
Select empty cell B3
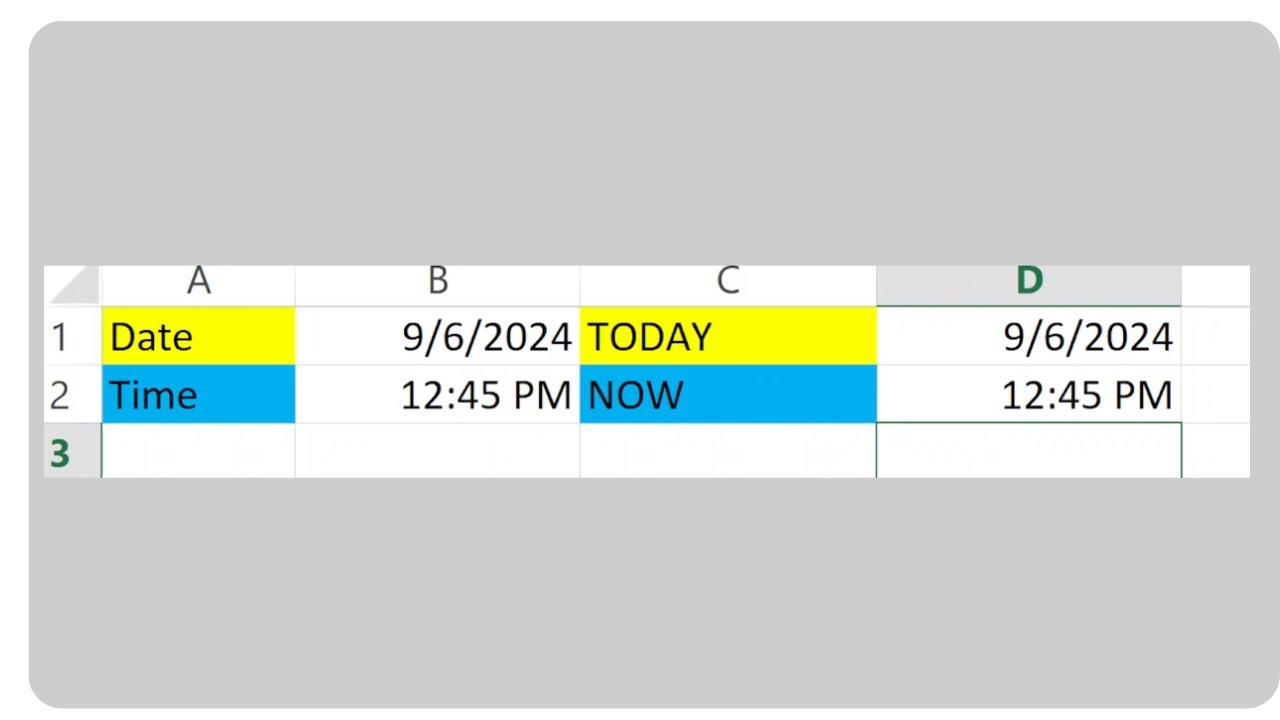437,452
